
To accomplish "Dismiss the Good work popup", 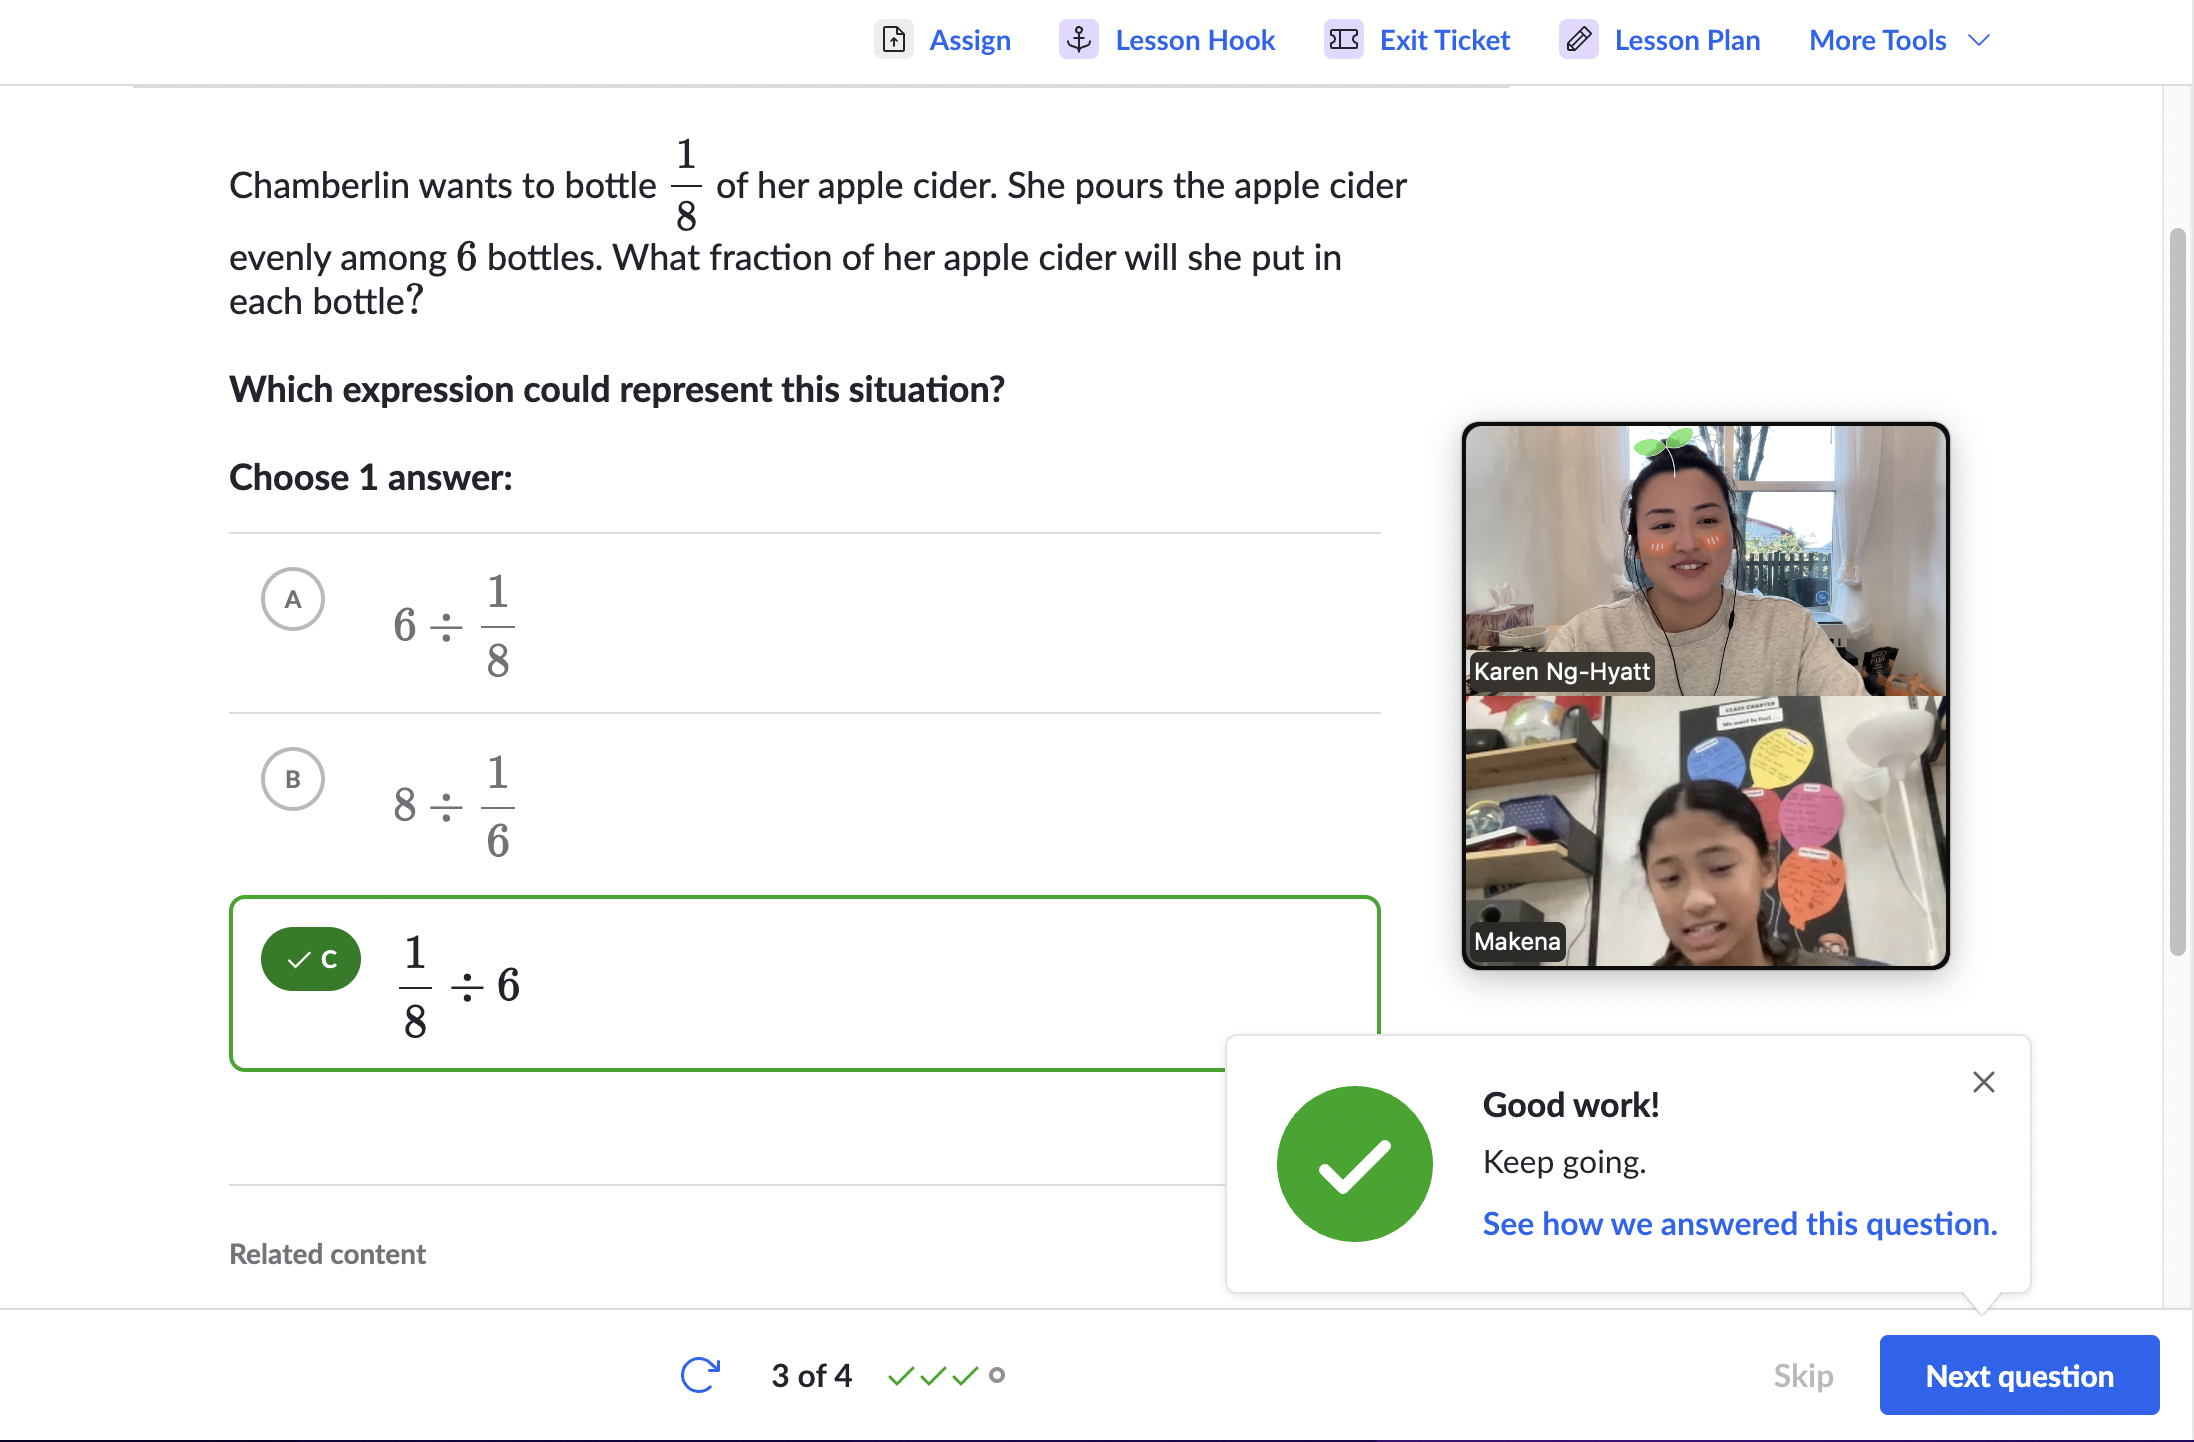I will coord(1984,1082).
